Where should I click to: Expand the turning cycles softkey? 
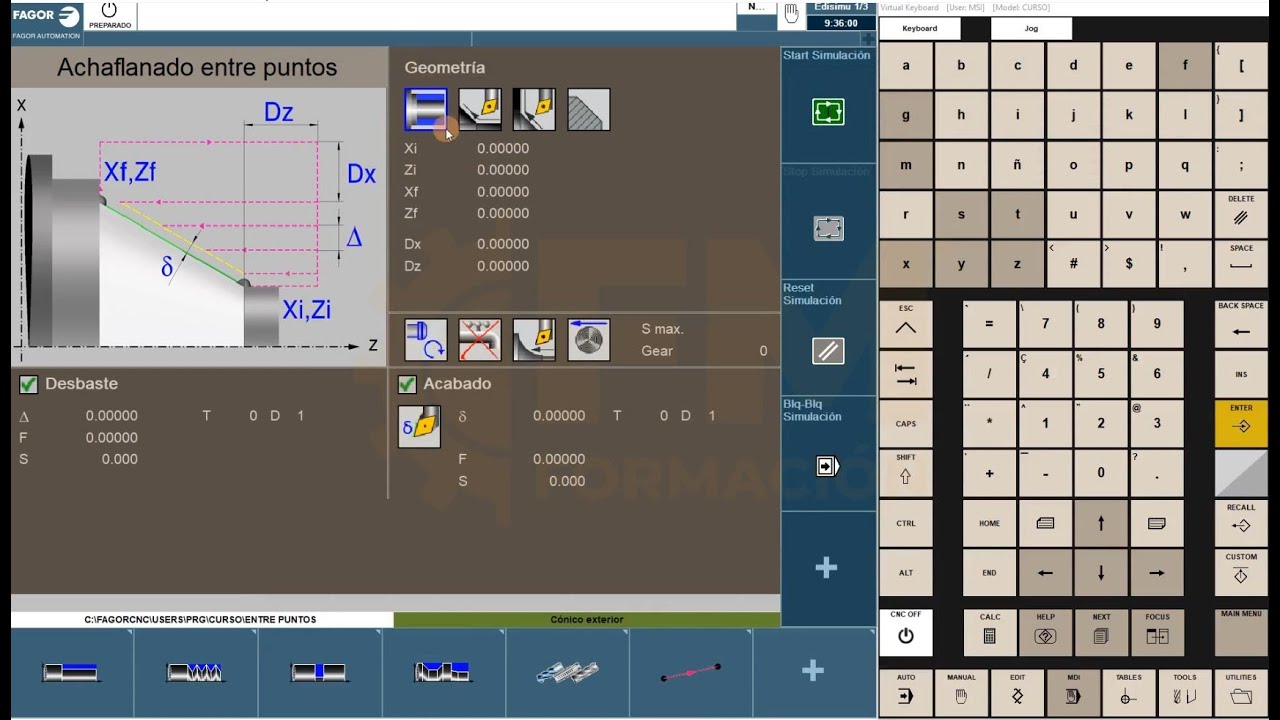pos(71,672)
